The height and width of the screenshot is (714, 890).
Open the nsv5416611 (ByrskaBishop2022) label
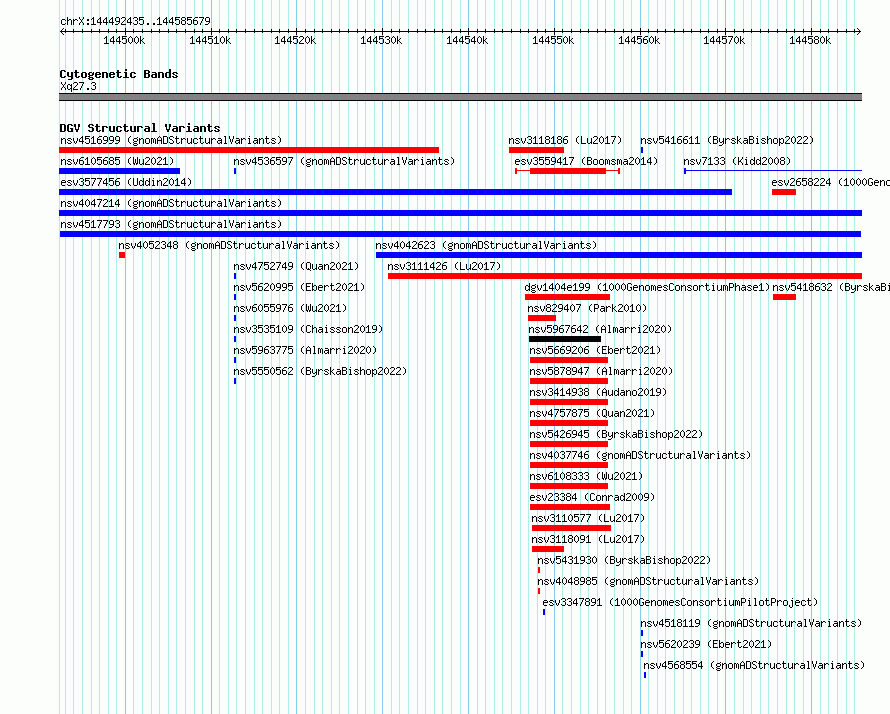(x=727, y=140)
